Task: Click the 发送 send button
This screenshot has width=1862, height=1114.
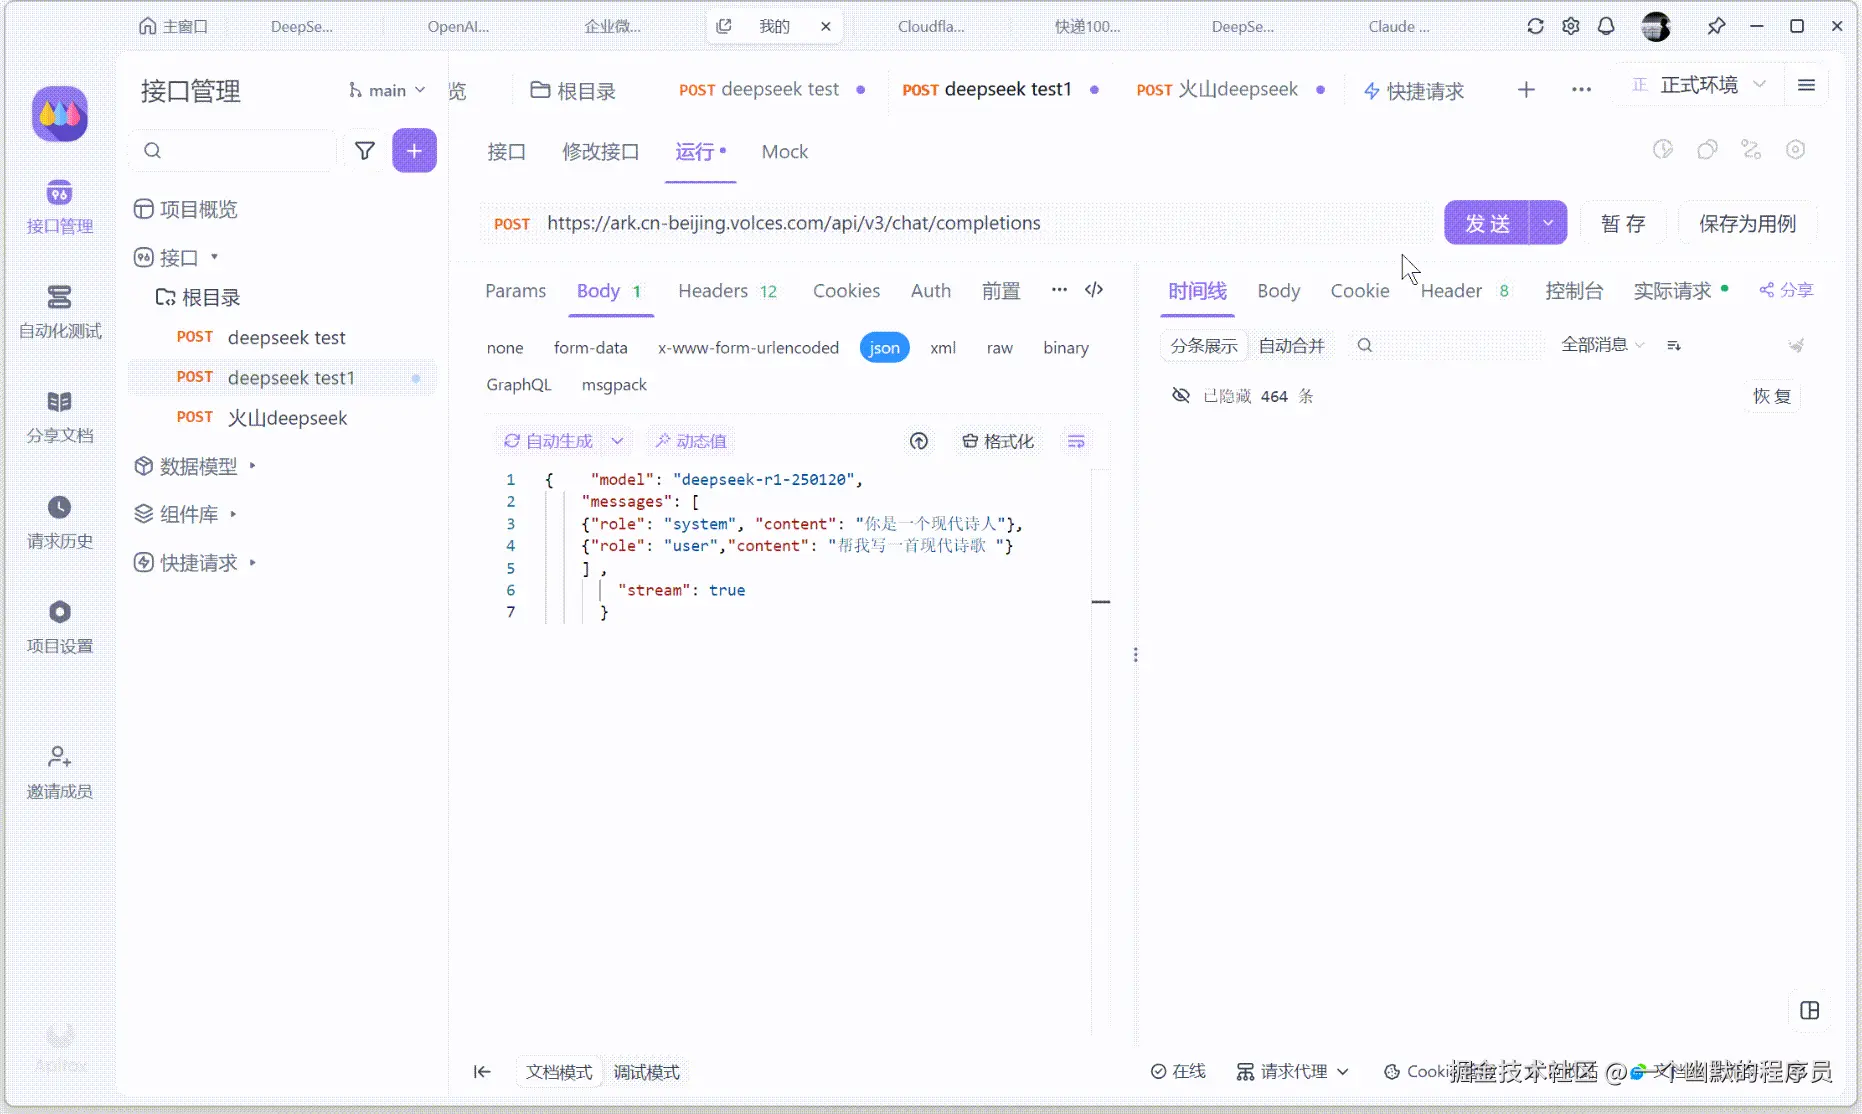Action: click(x=1487, y=223)
